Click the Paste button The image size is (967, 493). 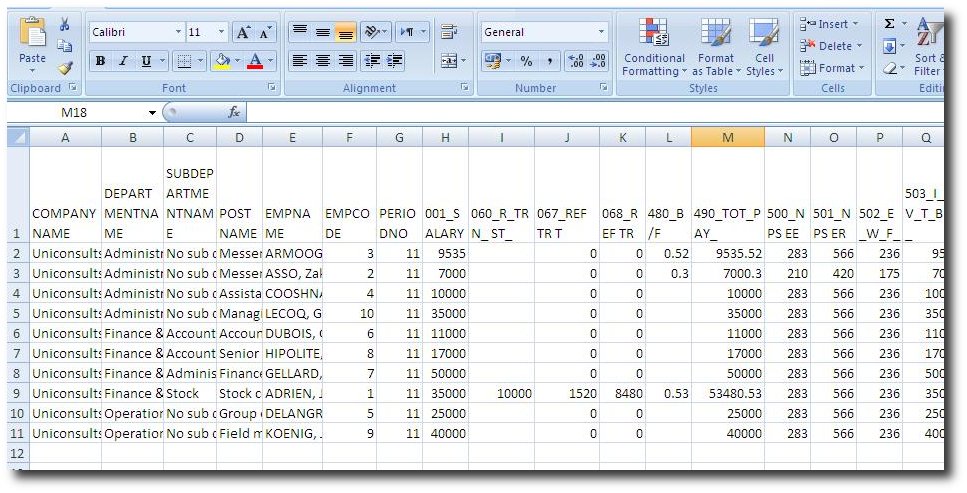[32, 45]
